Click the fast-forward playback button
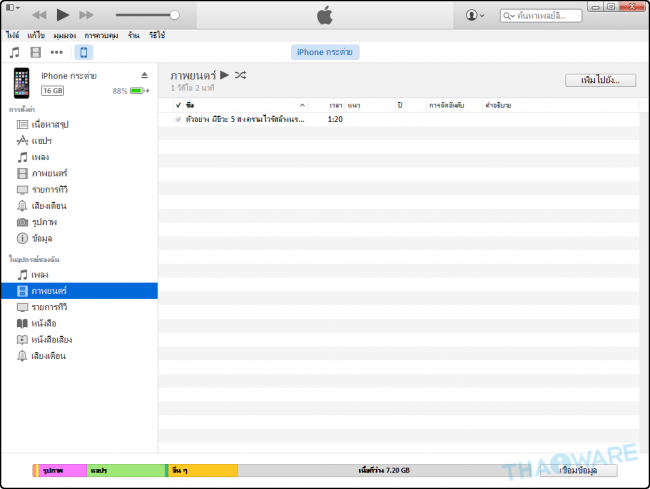The height and width of the screenshot is (489, 650). pos(86,15)
